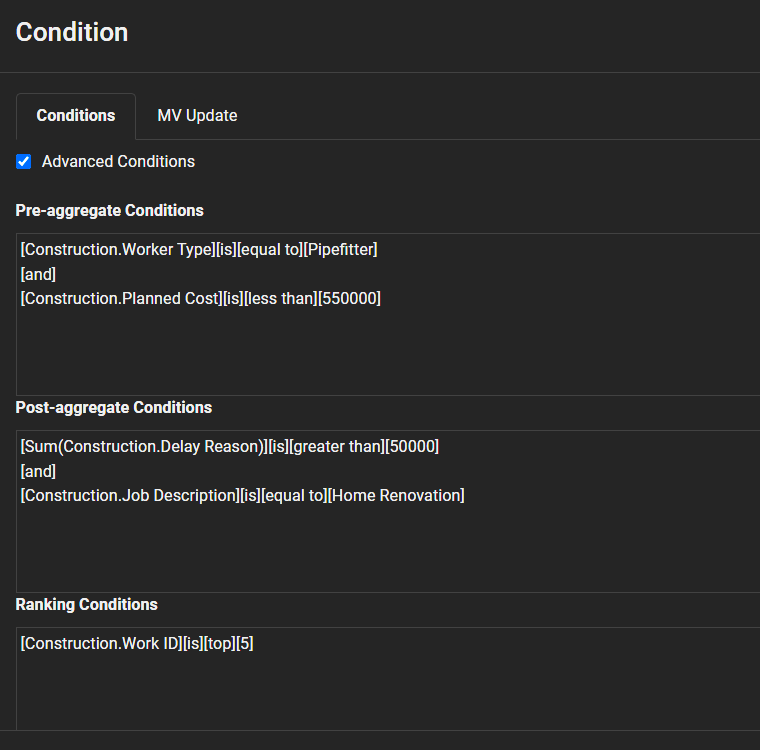Click the [Pipefitter] value in Pre-aggregate Conditions
The image size is (760, 750).
[x=340, y=250]
